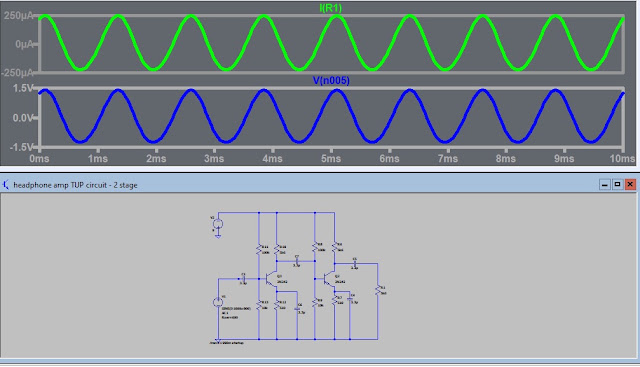Image resolution: width=640 pixels, height=367 pixels.
Task: Minimize the headphone amp schematic window
Action: (604, 185)
